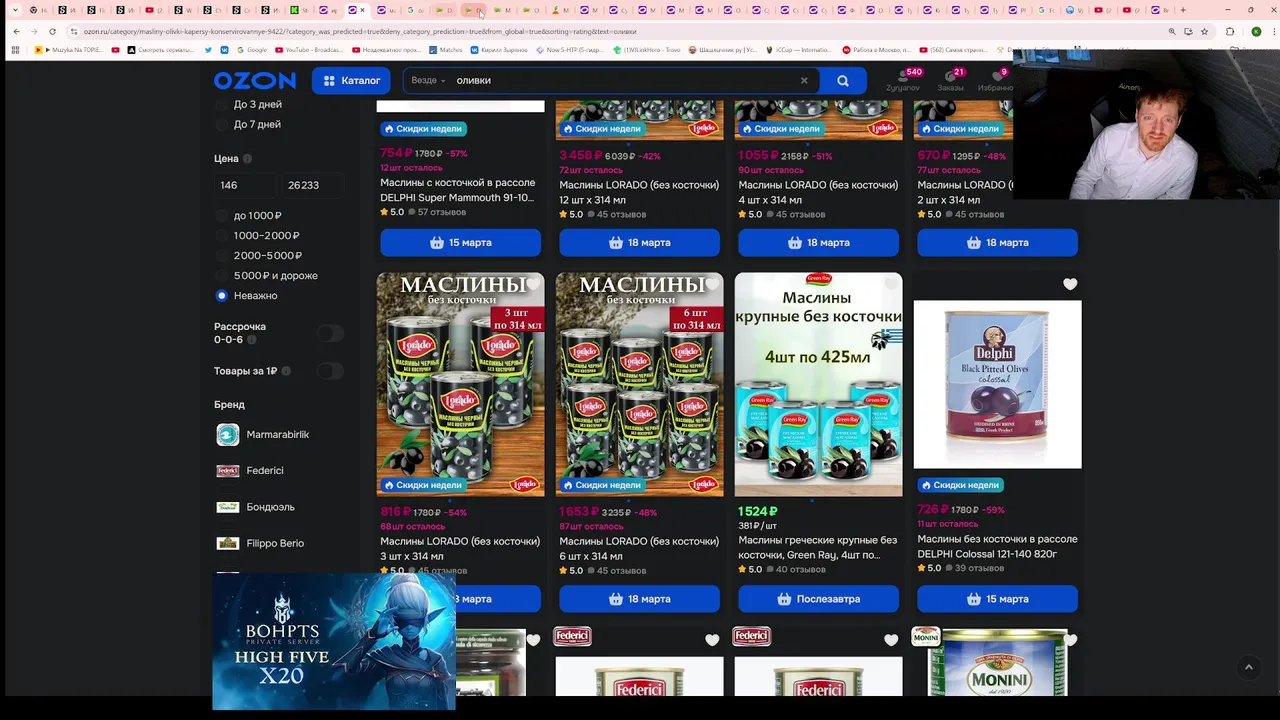Select the Federici brand filter
This screenshot has width=1280, height=720.
[250, 470]
